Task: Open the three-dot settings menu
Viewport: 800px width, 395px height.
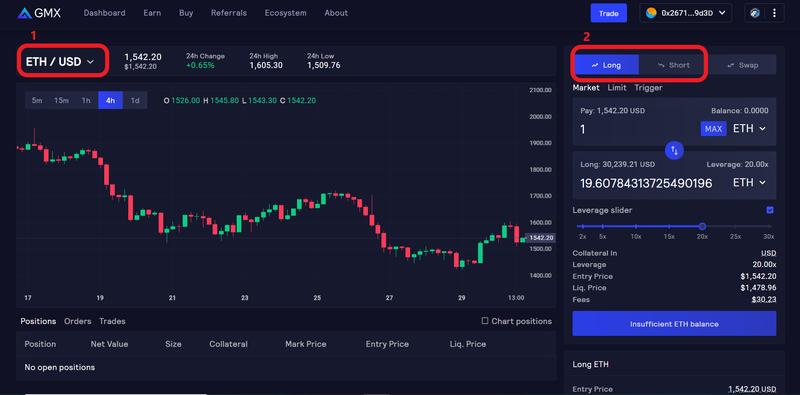Action: click(x=774, y=13)
